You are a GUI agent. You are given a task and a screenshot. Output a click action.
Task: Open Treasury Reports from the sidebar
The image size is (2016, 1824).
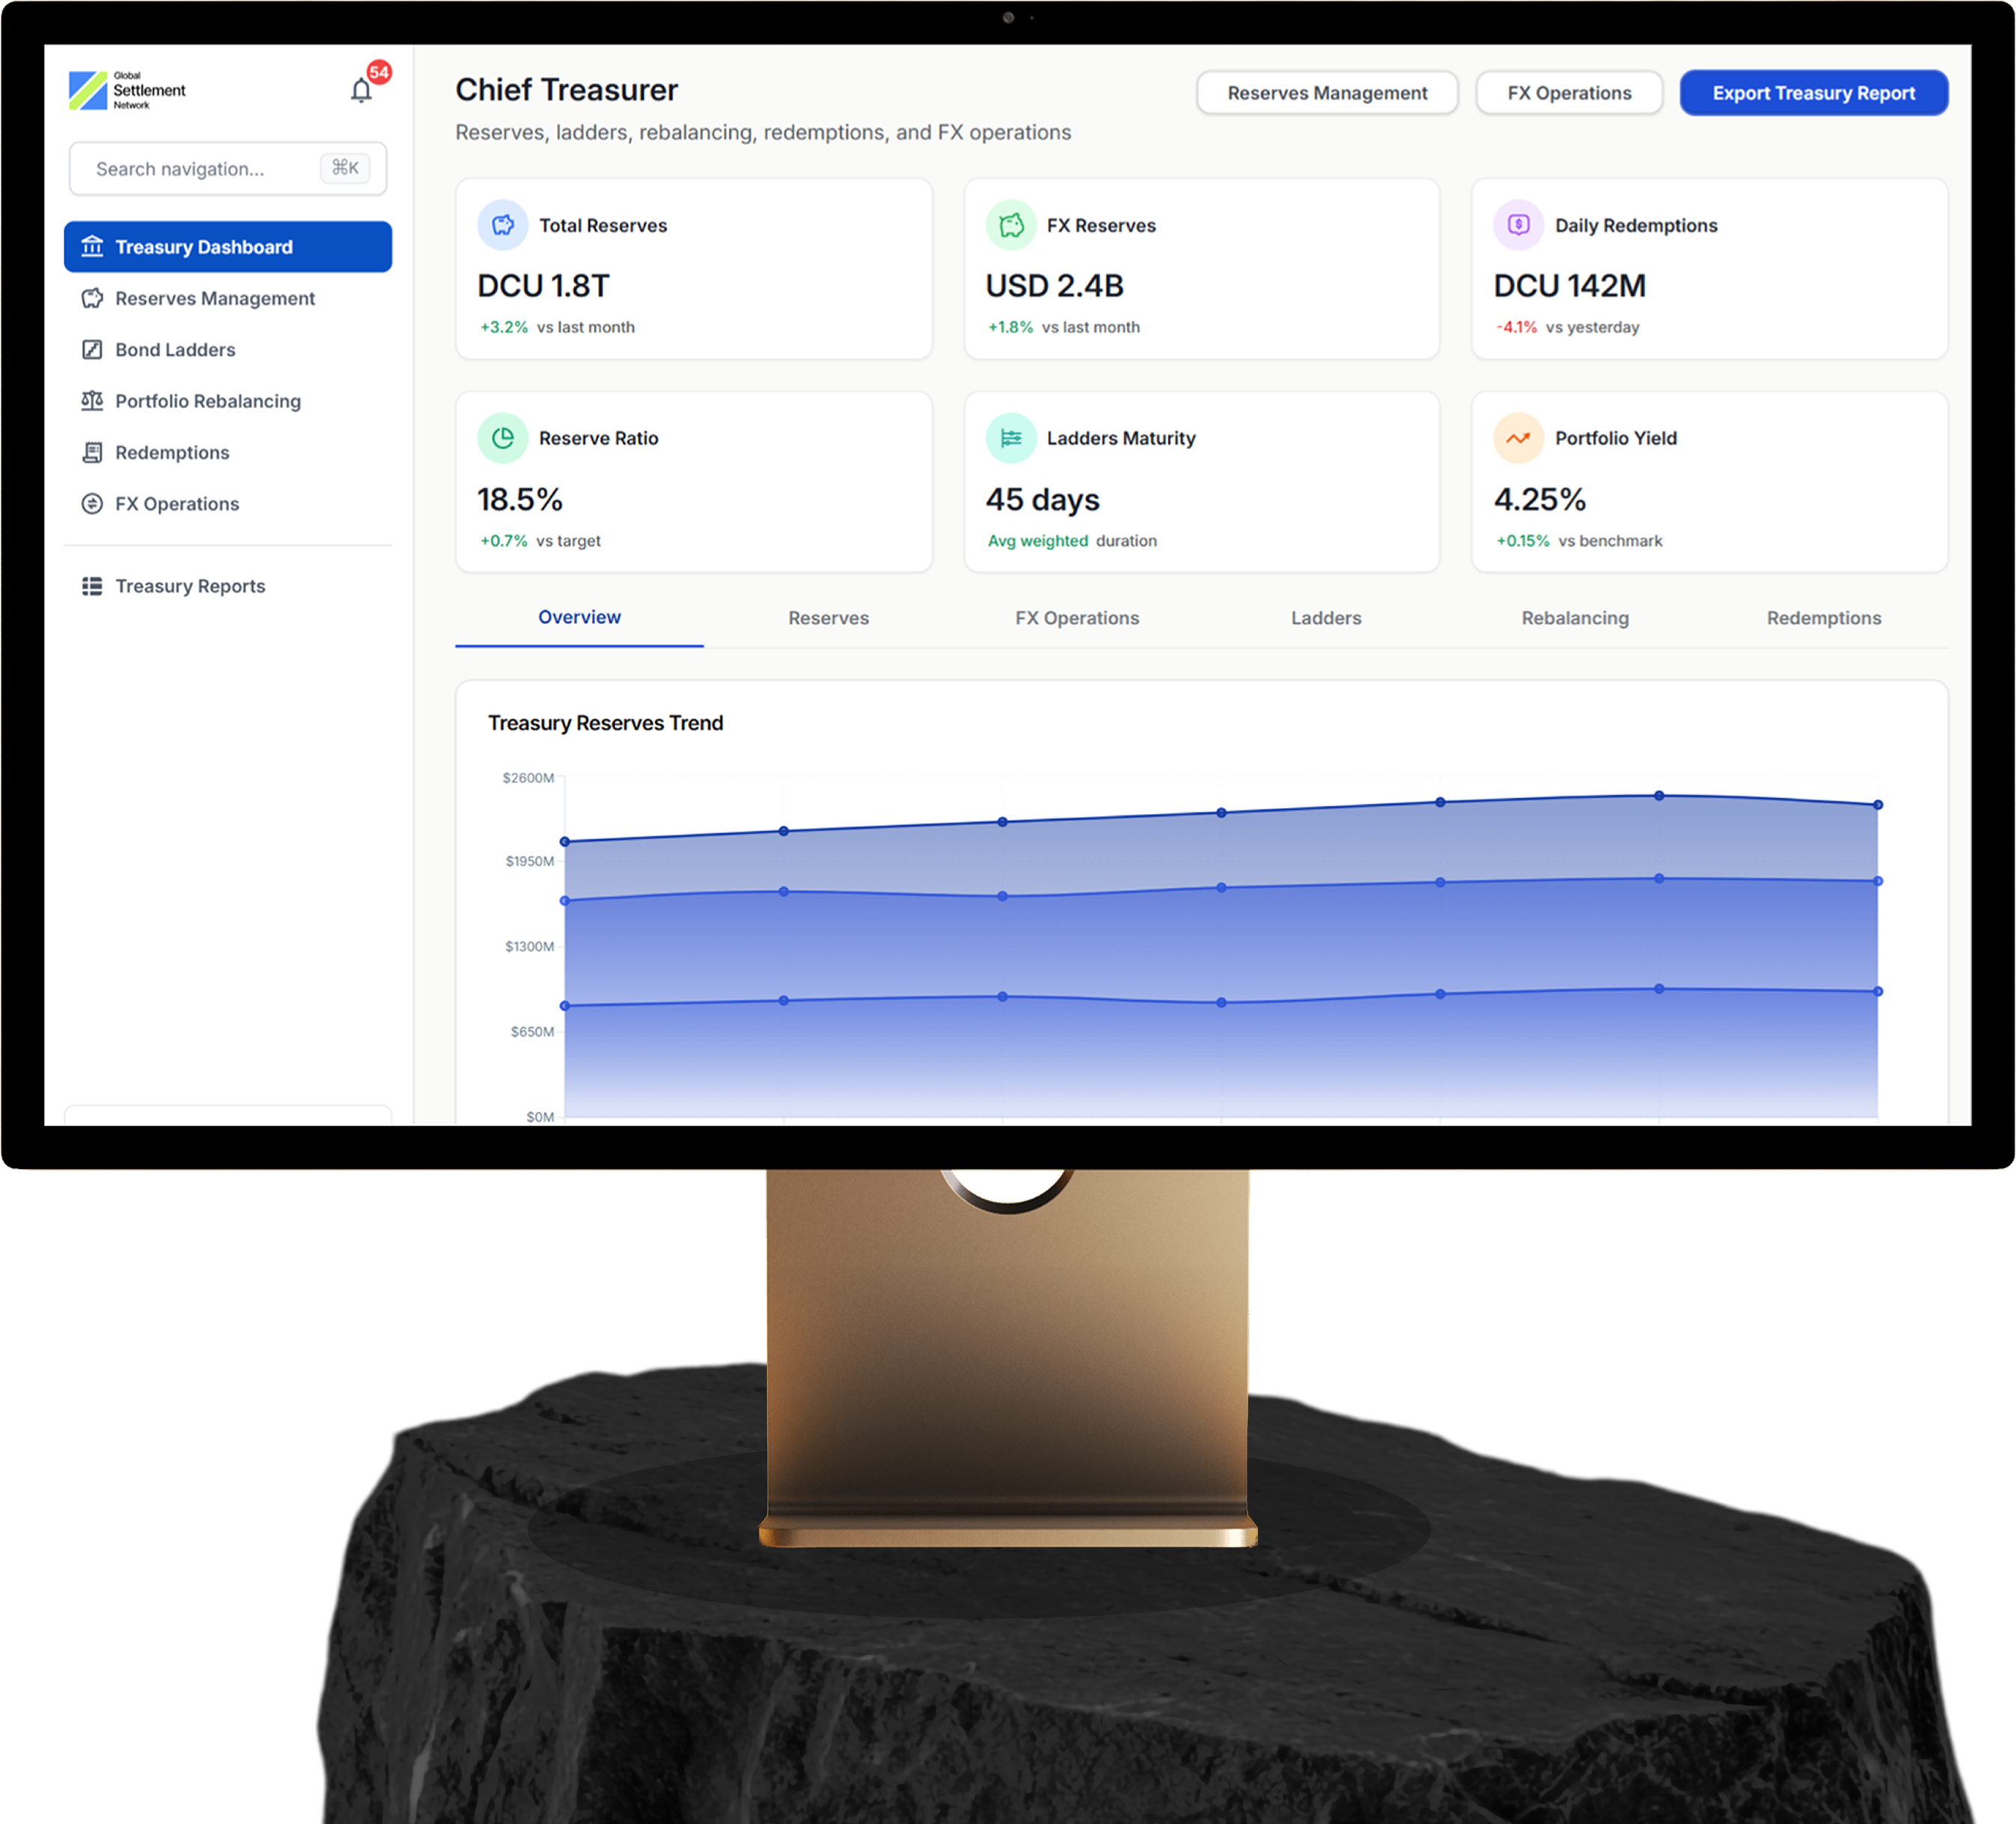pos(190,586)
